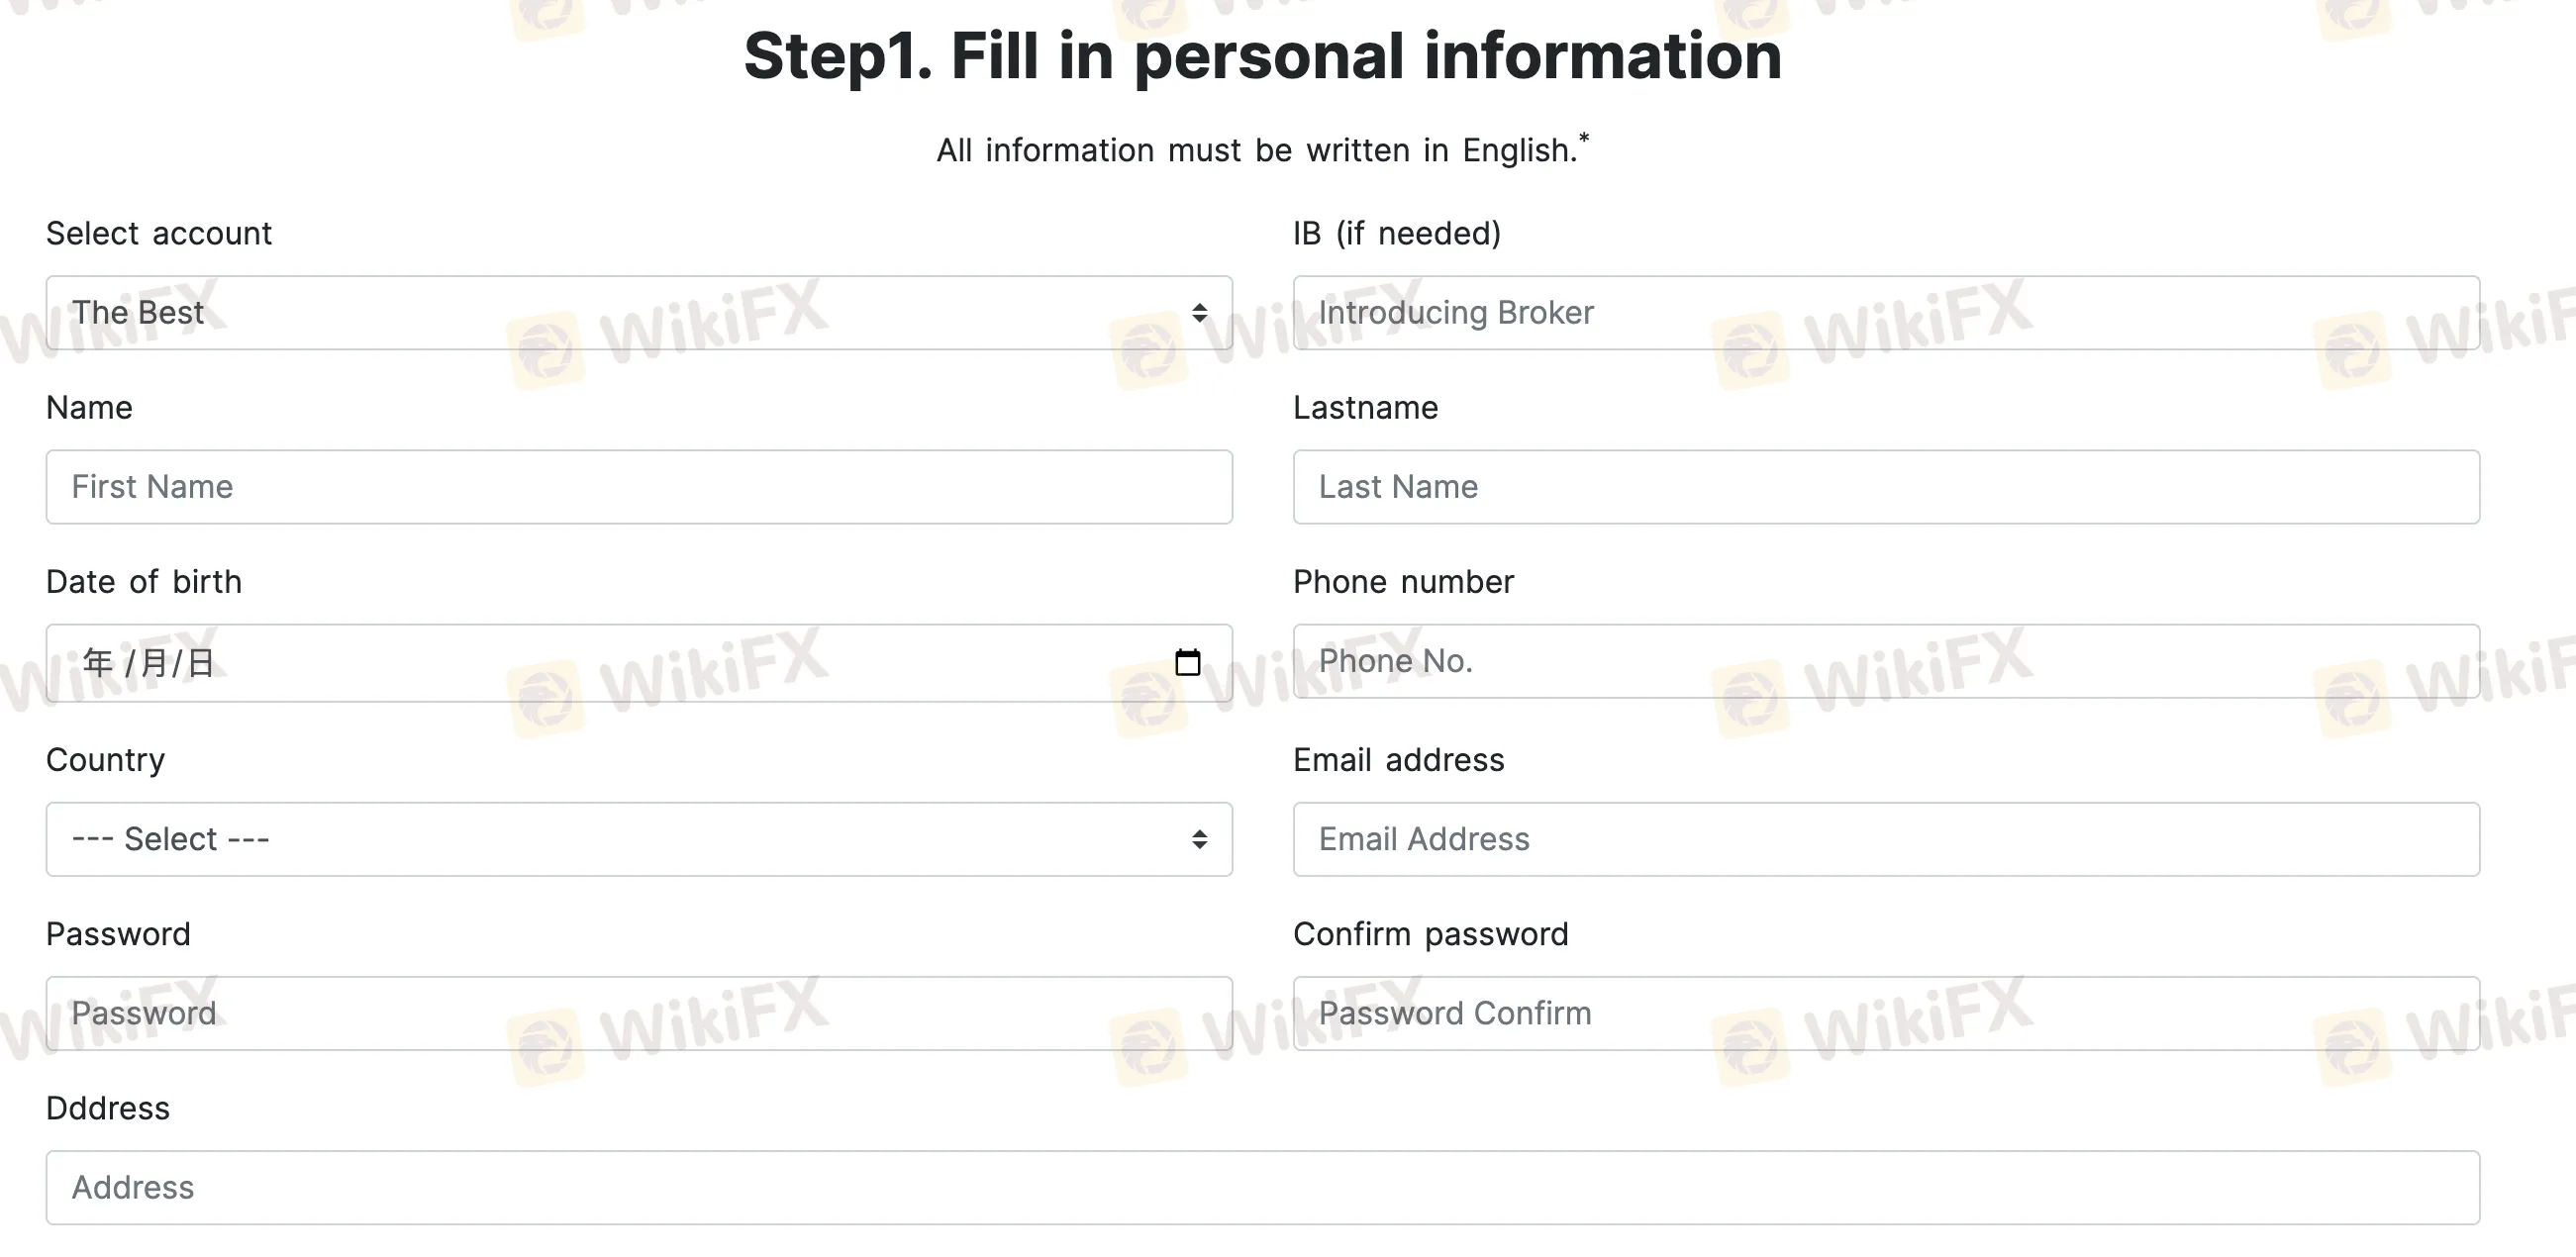The width and height of the screenshot is (2576, 1257).
Task: Click the Introducing Broker input field
Action: click(1885, 313)
